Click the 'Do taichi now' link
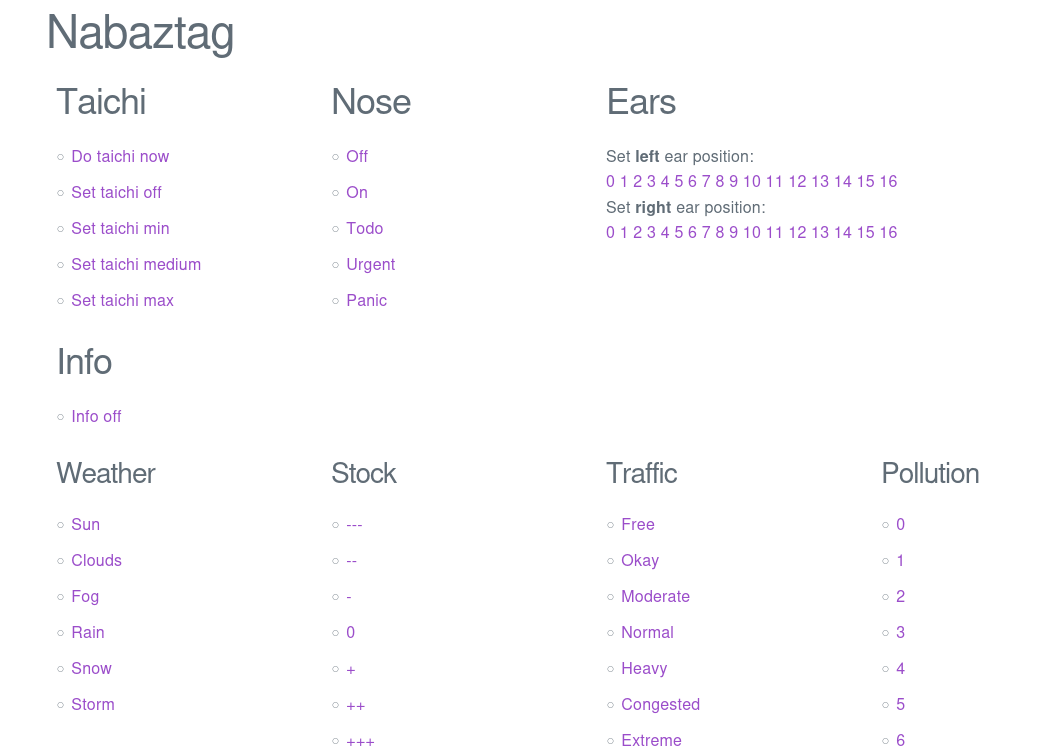 coord(120,156)
